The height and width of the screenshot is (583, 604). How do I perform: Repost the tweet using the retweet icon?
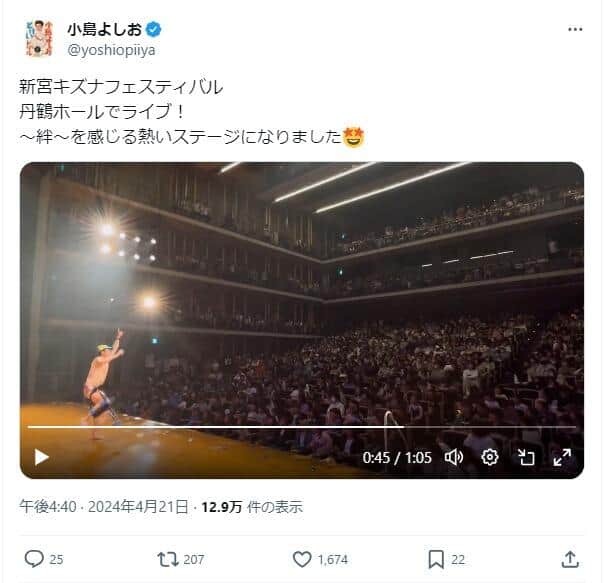pos(168,559)
